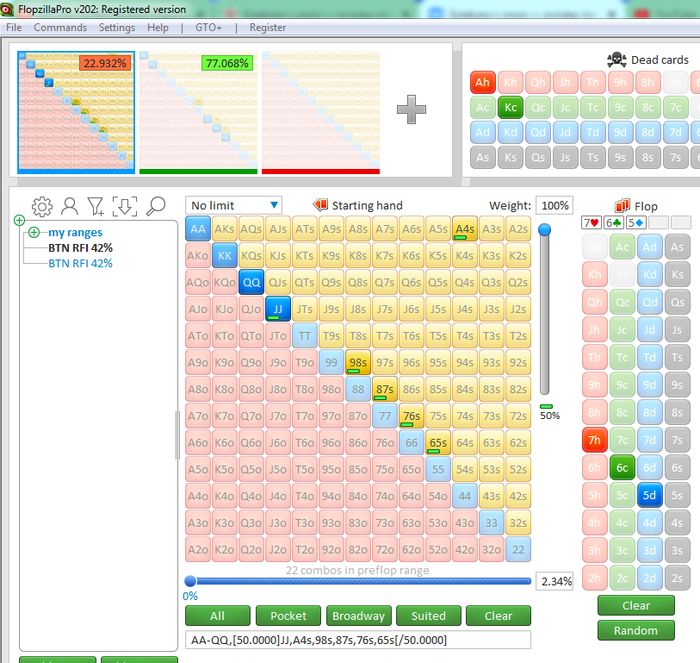This screenshot has height=663, width=700.
Task: Click the Pocket range button
Action: point(288,616)
